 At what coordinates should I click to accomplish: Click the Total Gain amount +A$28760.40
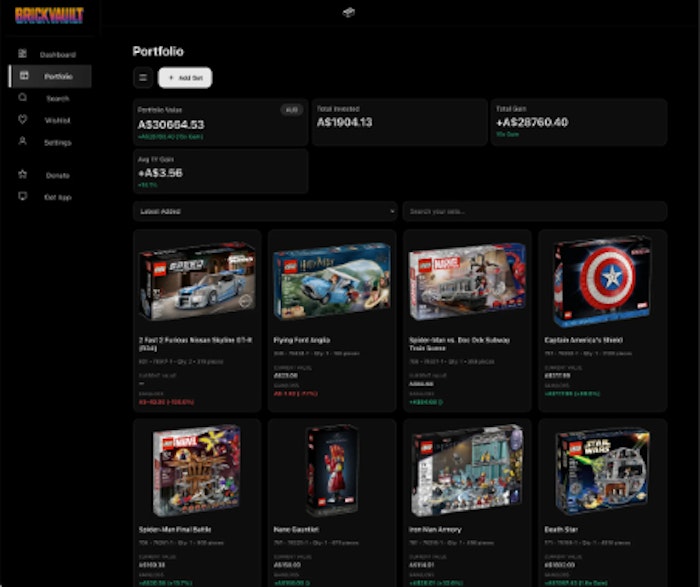click(x=532, y=122)
